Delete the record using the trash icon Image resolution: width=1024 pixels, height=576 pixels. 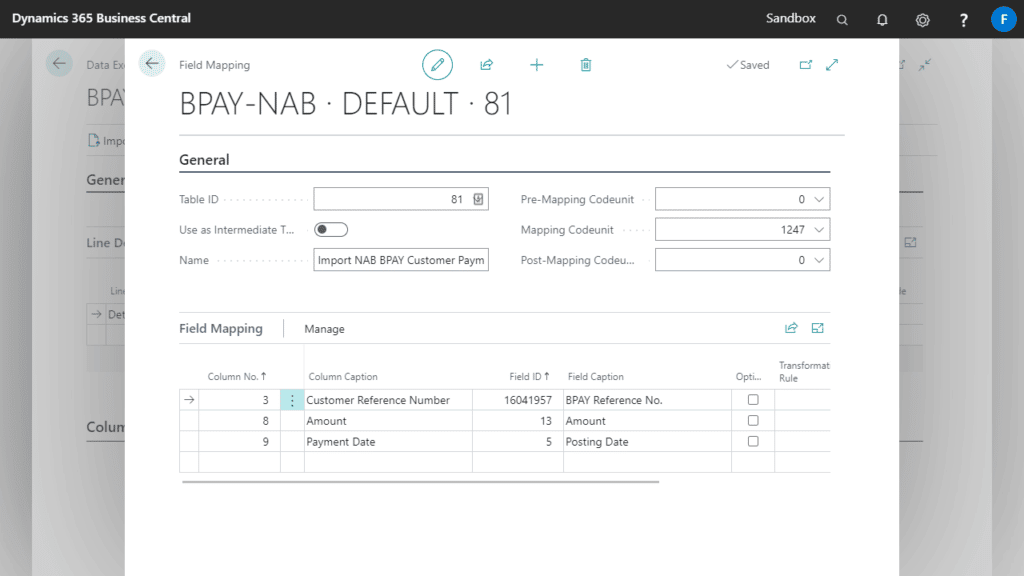click(586, 64)
